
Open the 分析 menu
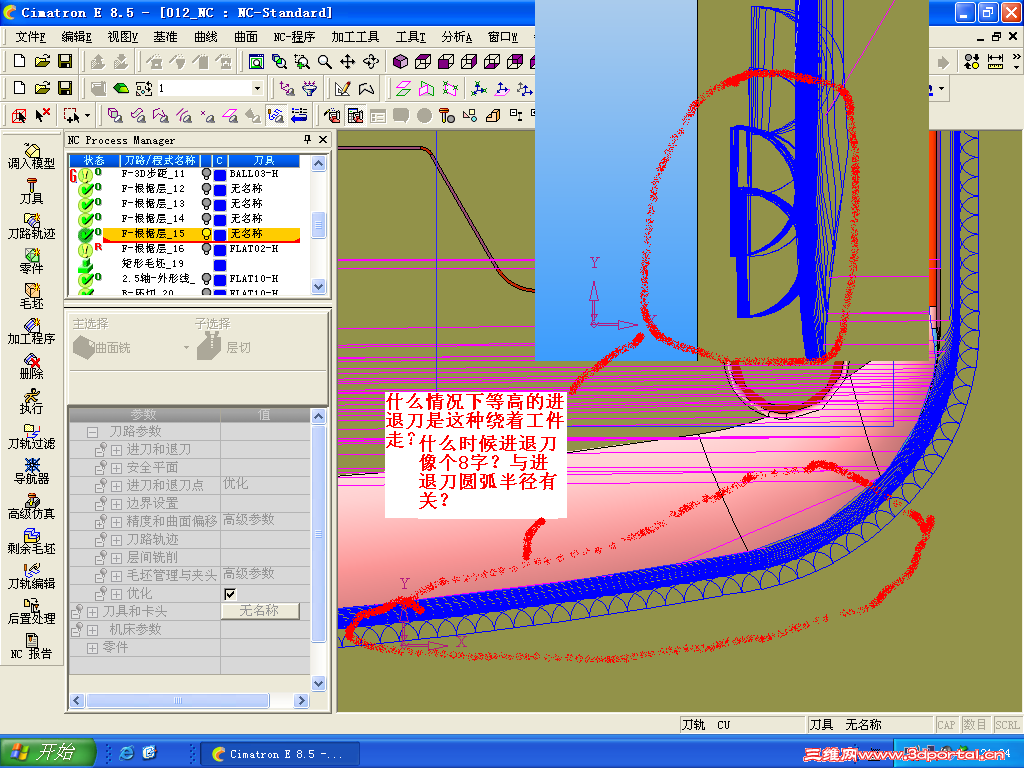[x=456, y=37]
